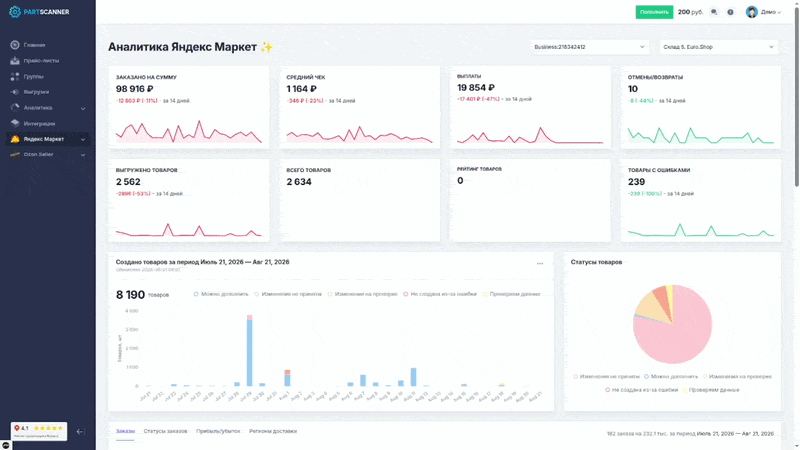Image resolution: width=800 pixels, height=450 pixels.
Task: Switch to the Статусы заказов tab
Action: click(165, 431)
